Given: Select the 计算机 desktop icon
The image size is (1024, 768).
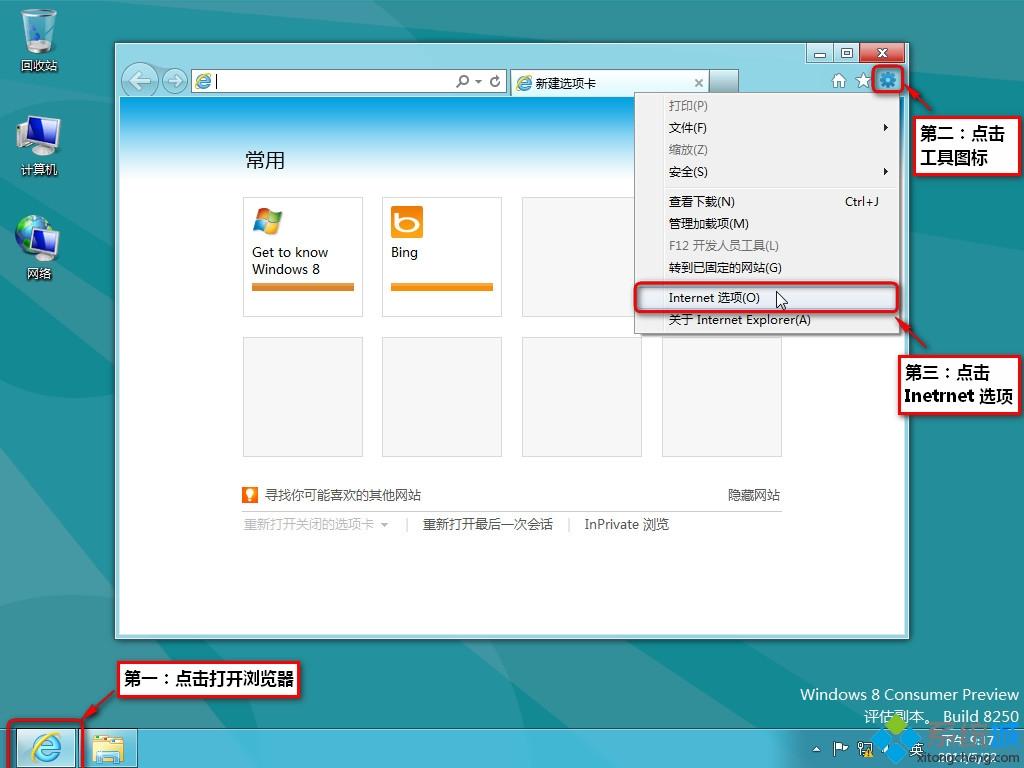Looking at the screenshot, I should (x=39, y=146).
